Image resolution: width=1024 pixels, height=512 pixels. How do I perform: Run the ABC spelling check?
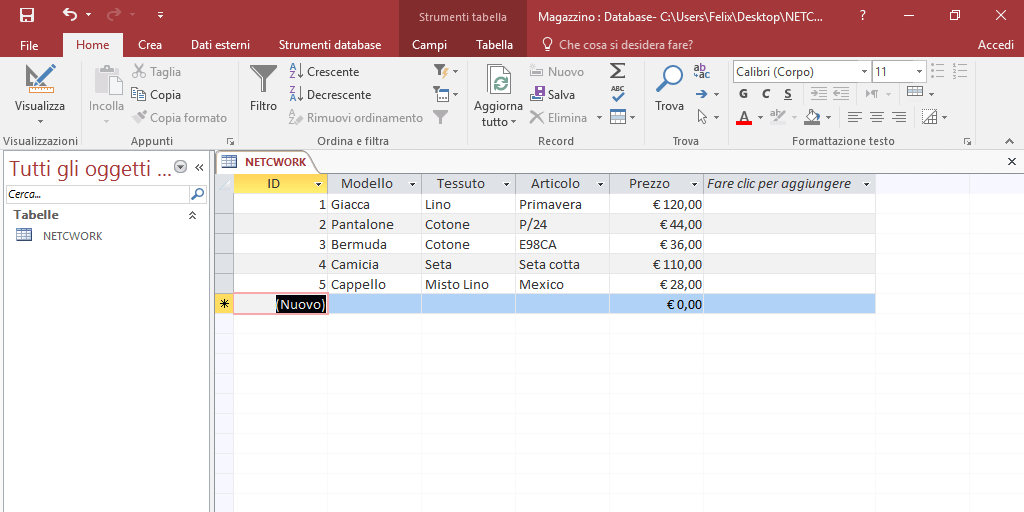pyautogui.click(x=618, y=93)
